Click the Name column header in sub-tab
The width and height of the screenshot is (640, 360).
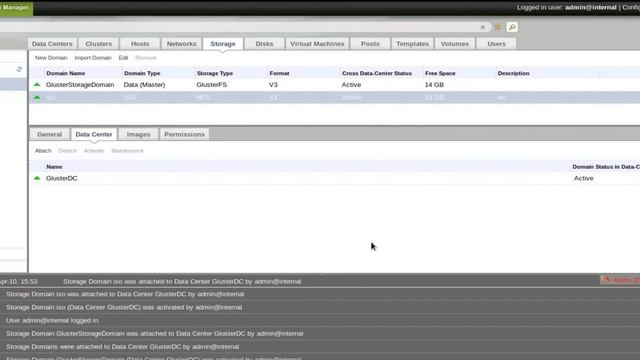point(54,167)
